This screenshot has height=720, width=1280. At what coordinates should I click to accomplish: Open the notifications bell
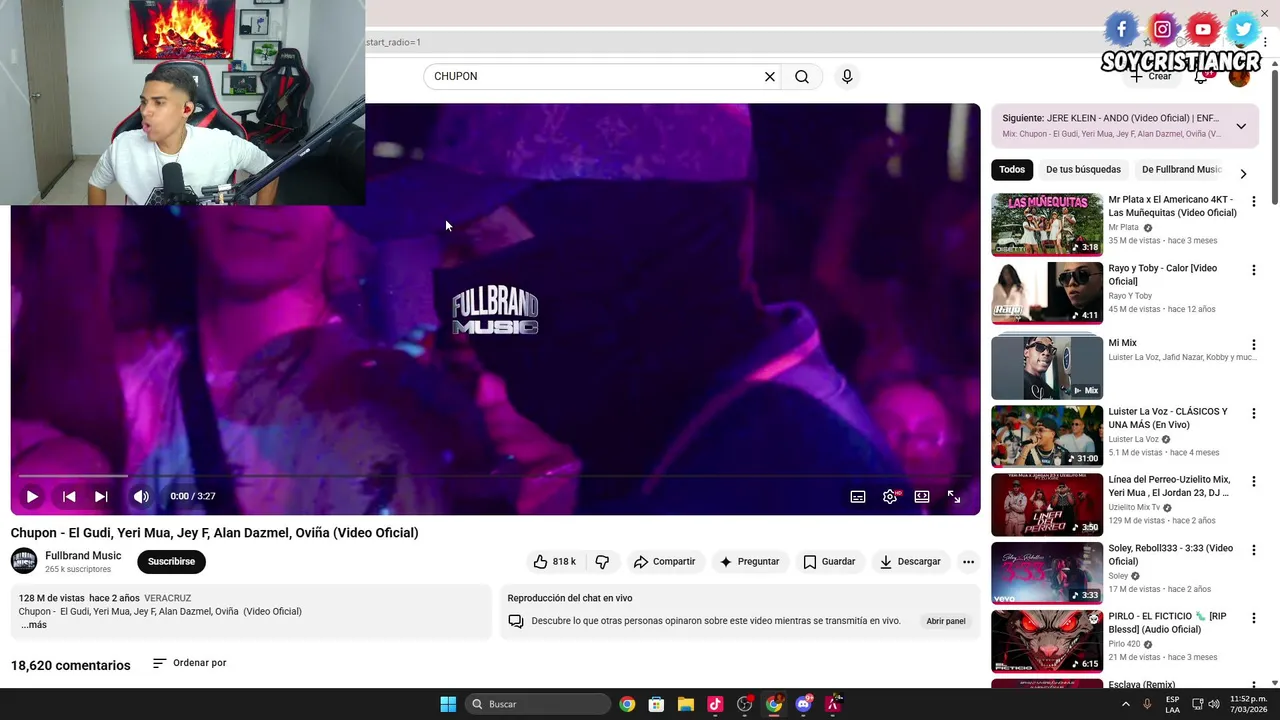[1201, 76]
